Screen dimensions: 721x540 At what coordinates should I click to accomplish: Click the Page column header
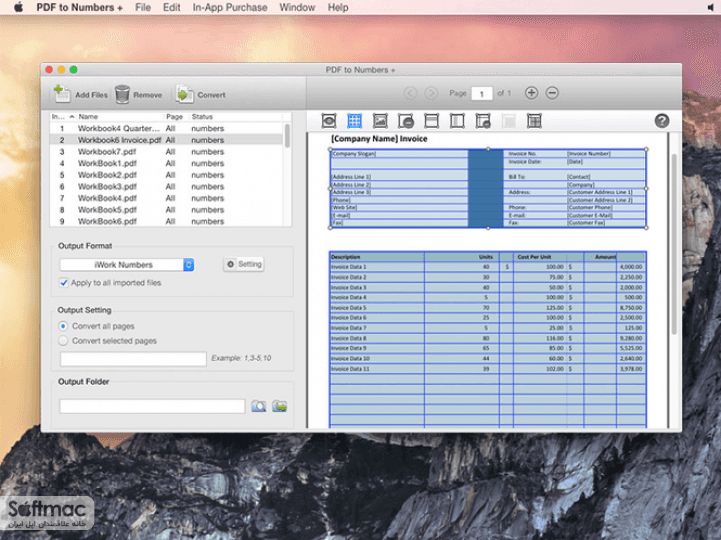174,117
